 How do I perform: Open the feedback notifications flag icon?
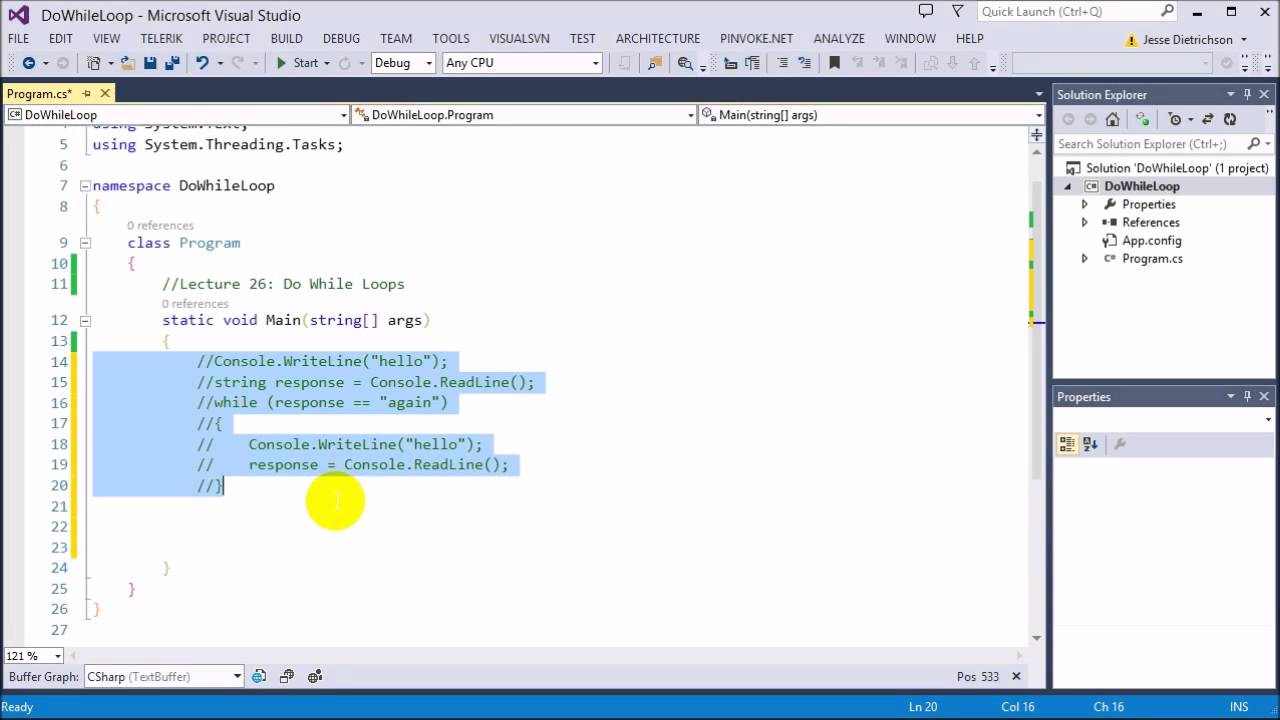point(926,12)
